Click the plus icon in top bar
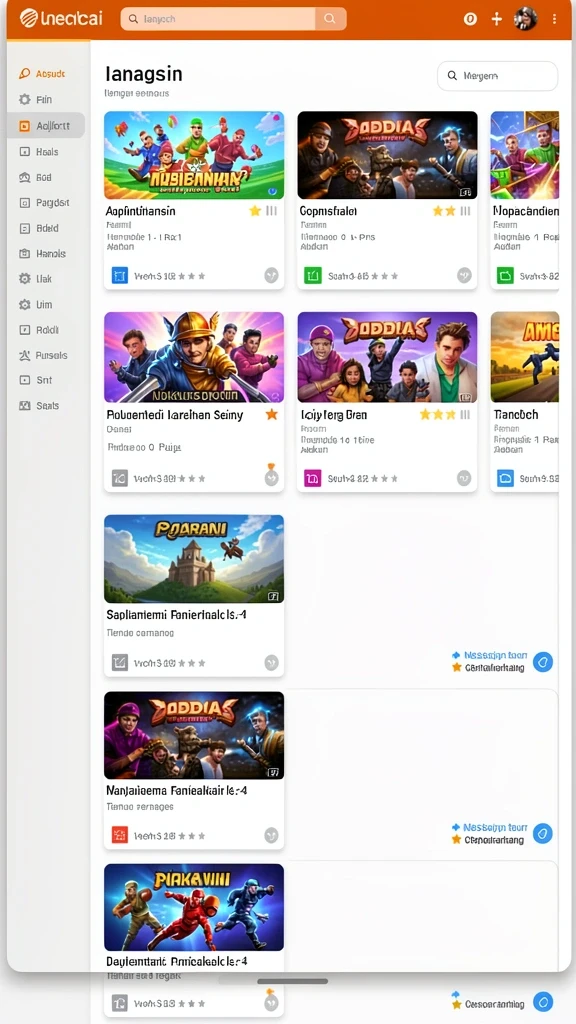576x1024 pixels. [x=497, y=19]
